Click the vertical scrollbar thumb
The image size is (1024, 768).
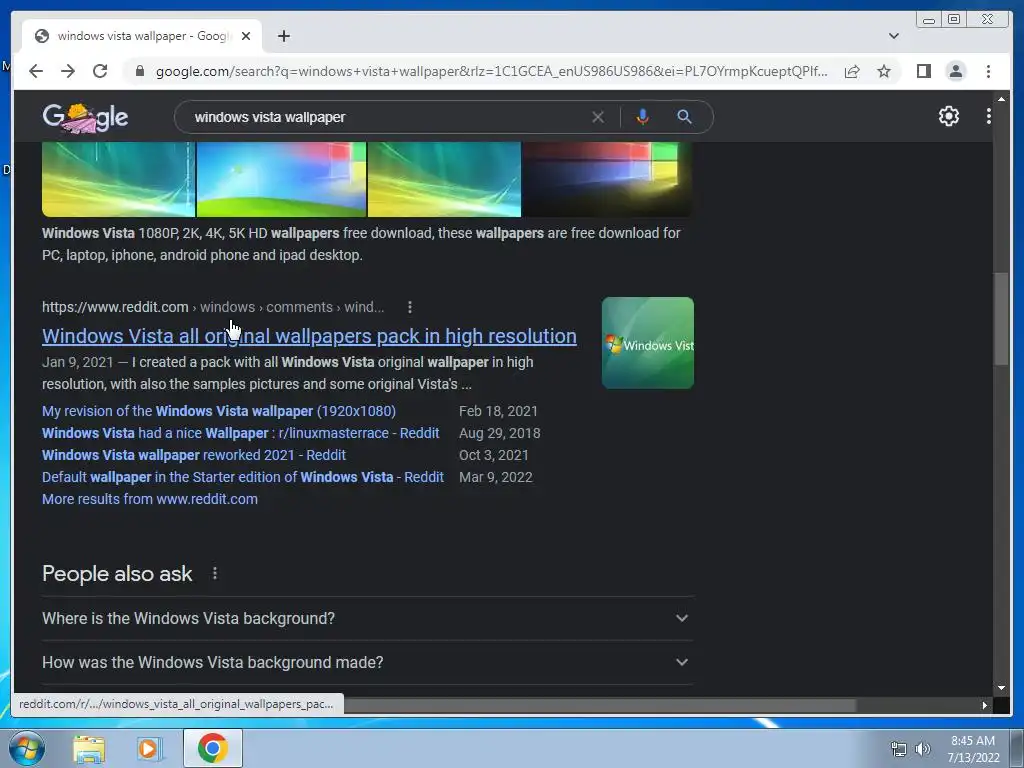[x=1001, y=319]
